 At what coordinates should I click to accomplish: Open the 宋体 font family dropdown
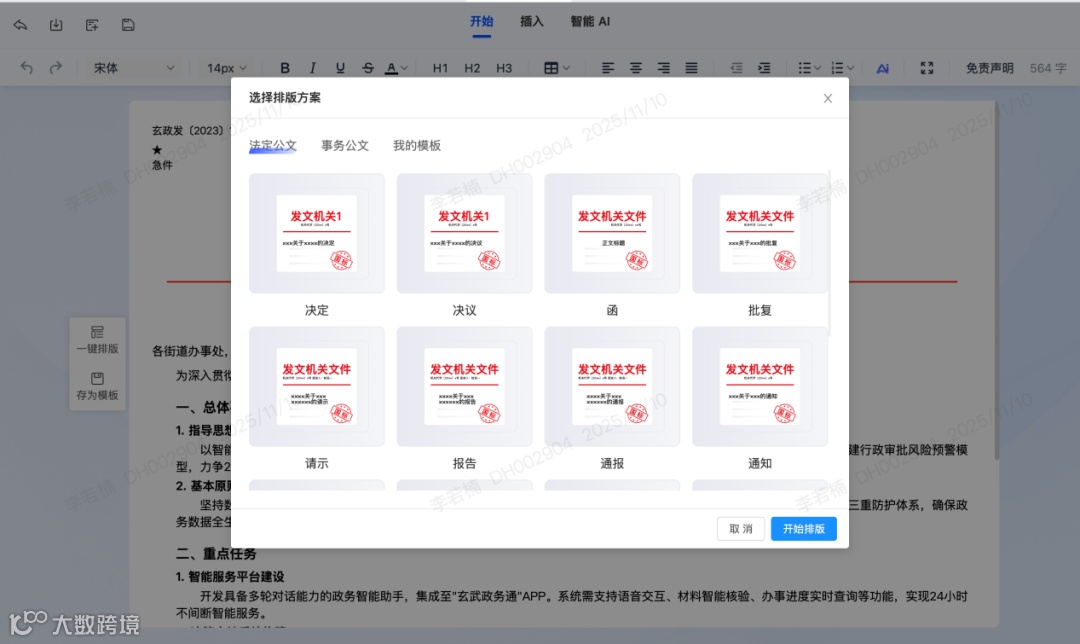(134, 67)
